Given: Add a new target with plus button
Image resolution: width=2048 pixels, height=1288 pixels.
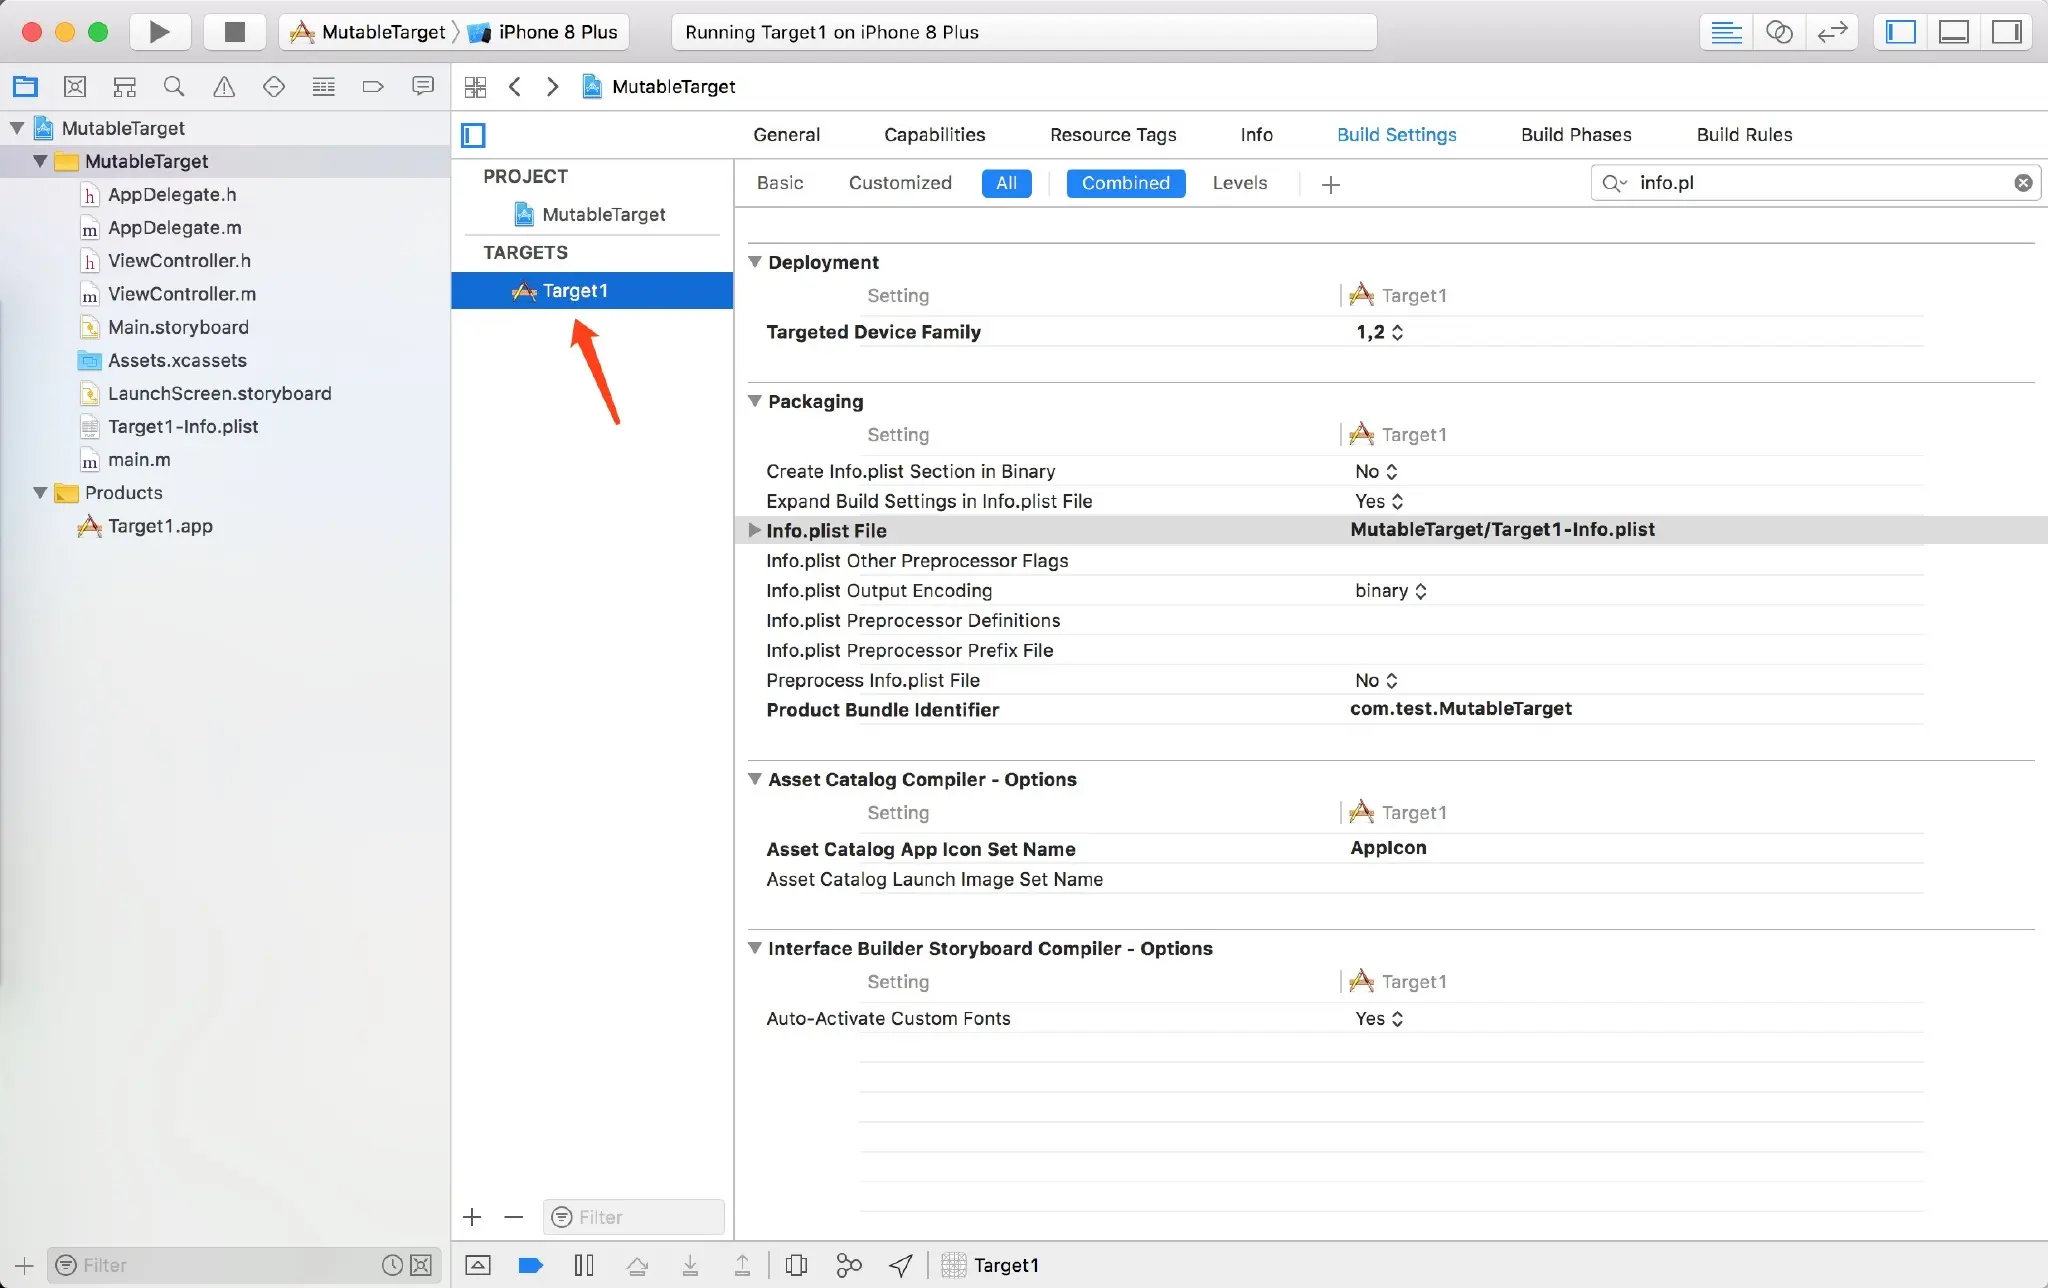Looking at the screenshot, I should pos(473,1217).
